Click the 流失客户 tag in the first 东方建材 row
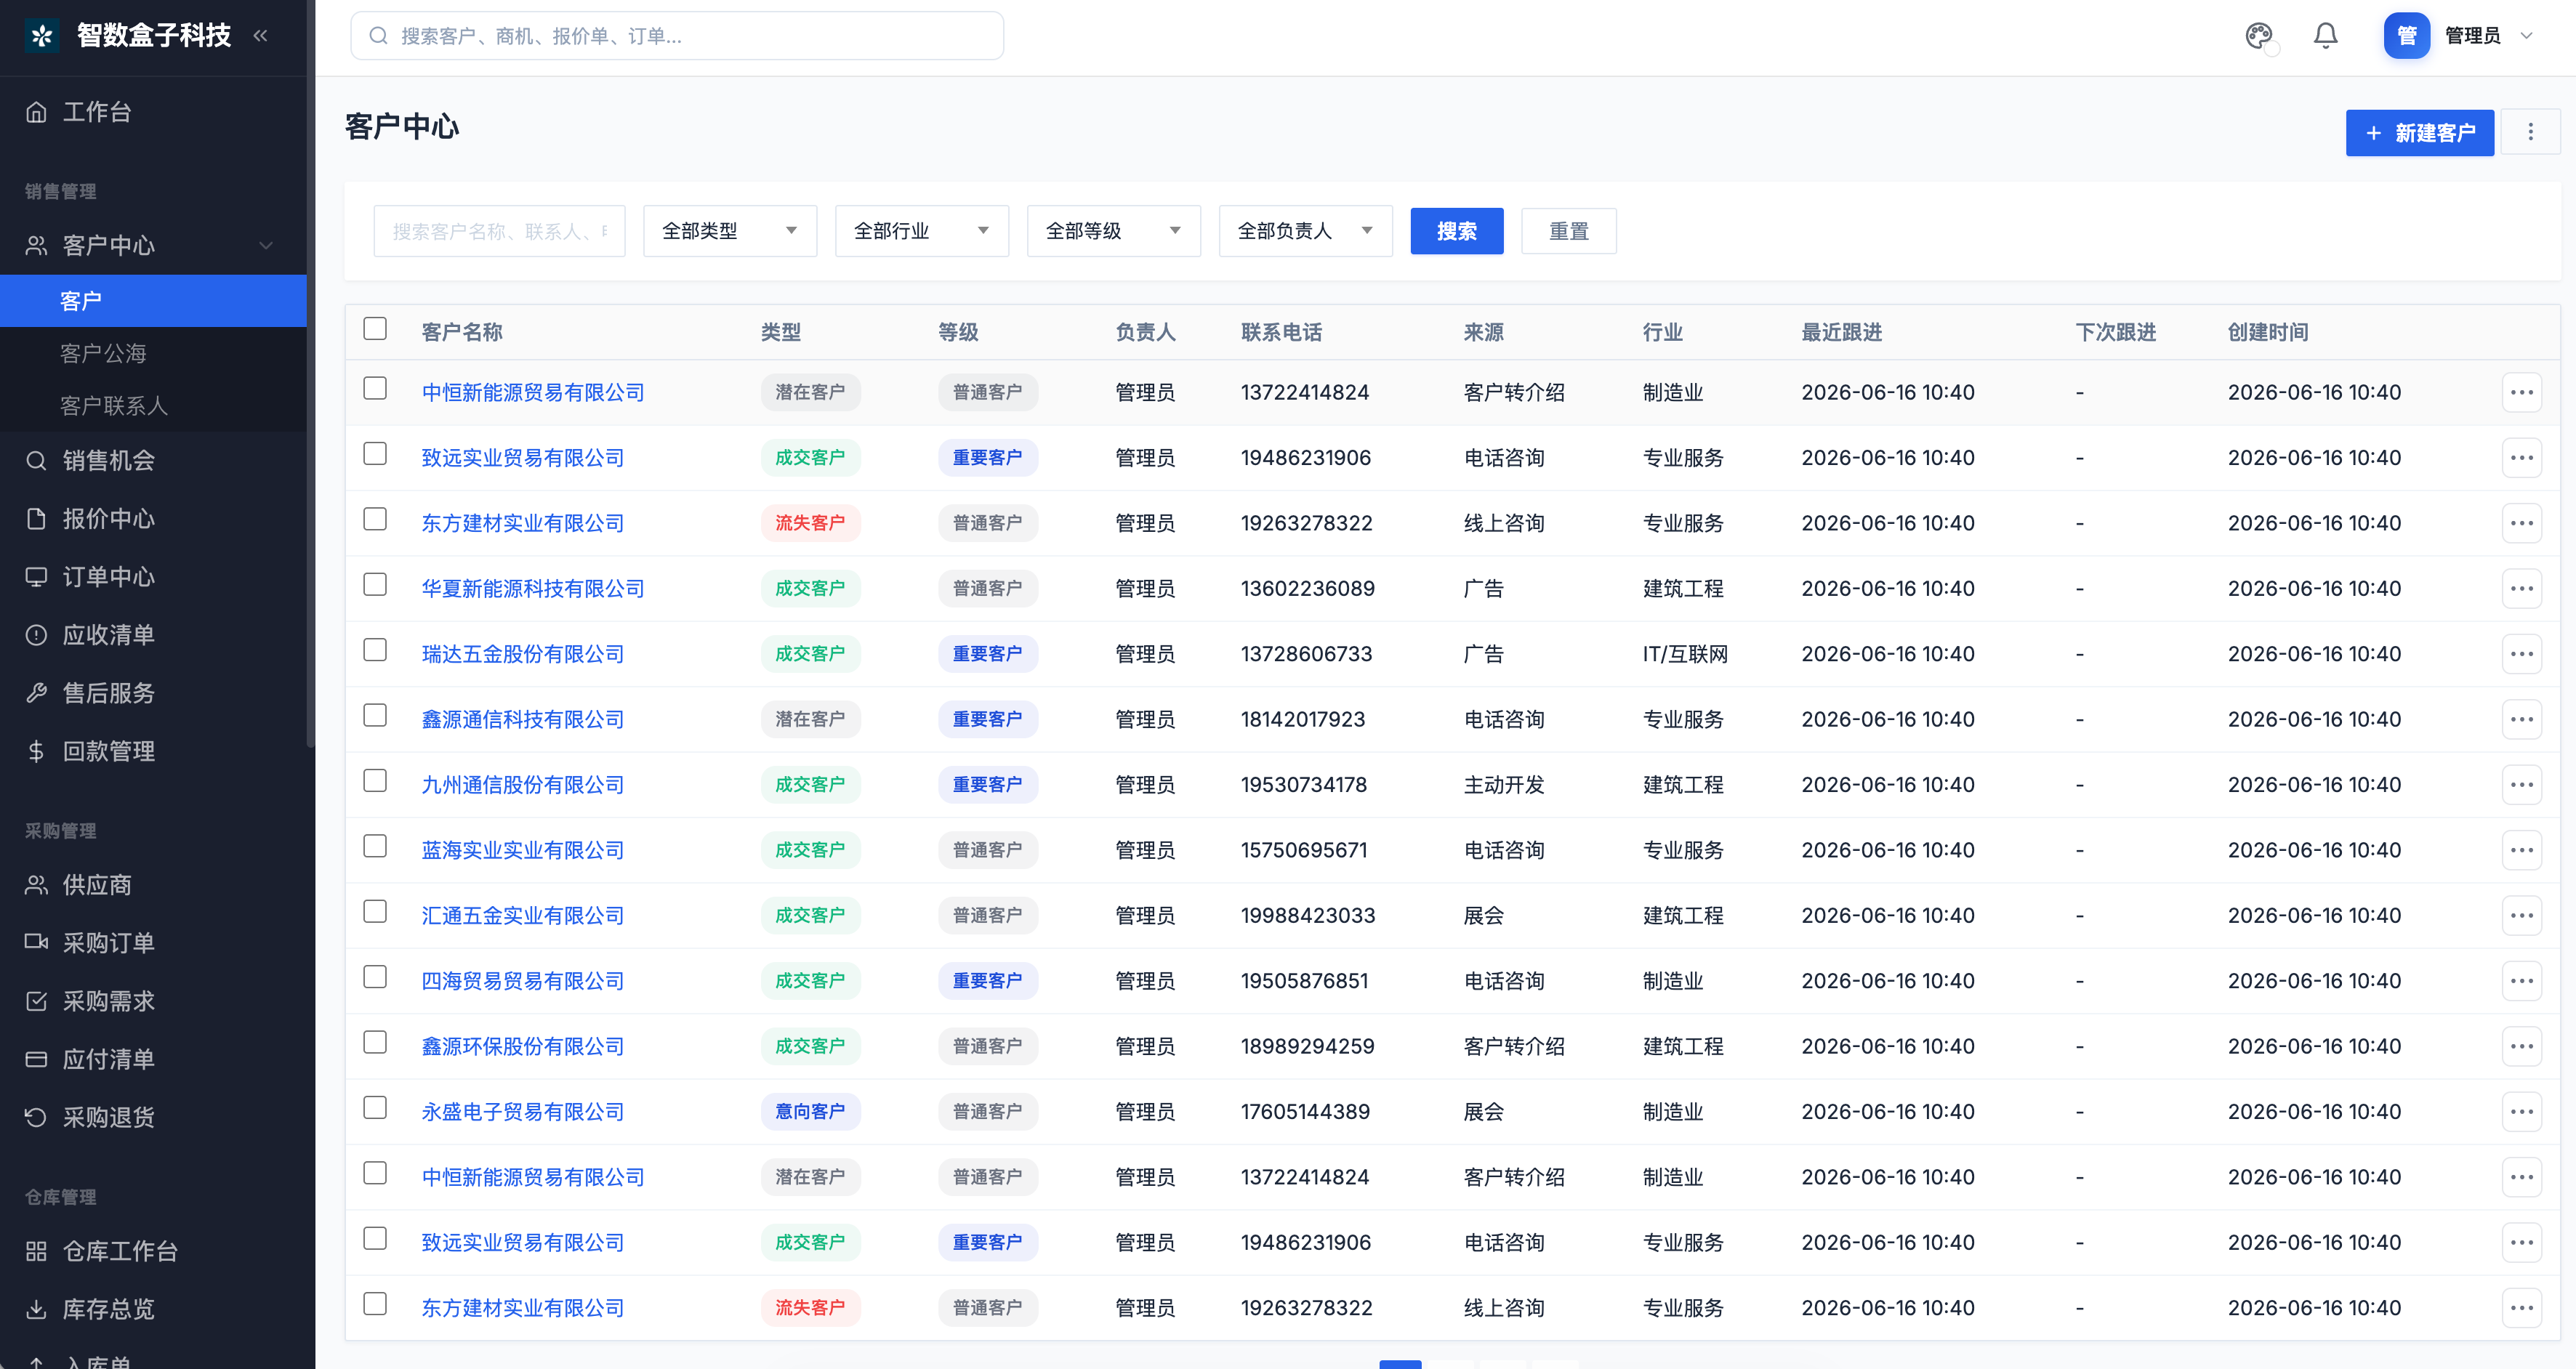 (810, 523)
